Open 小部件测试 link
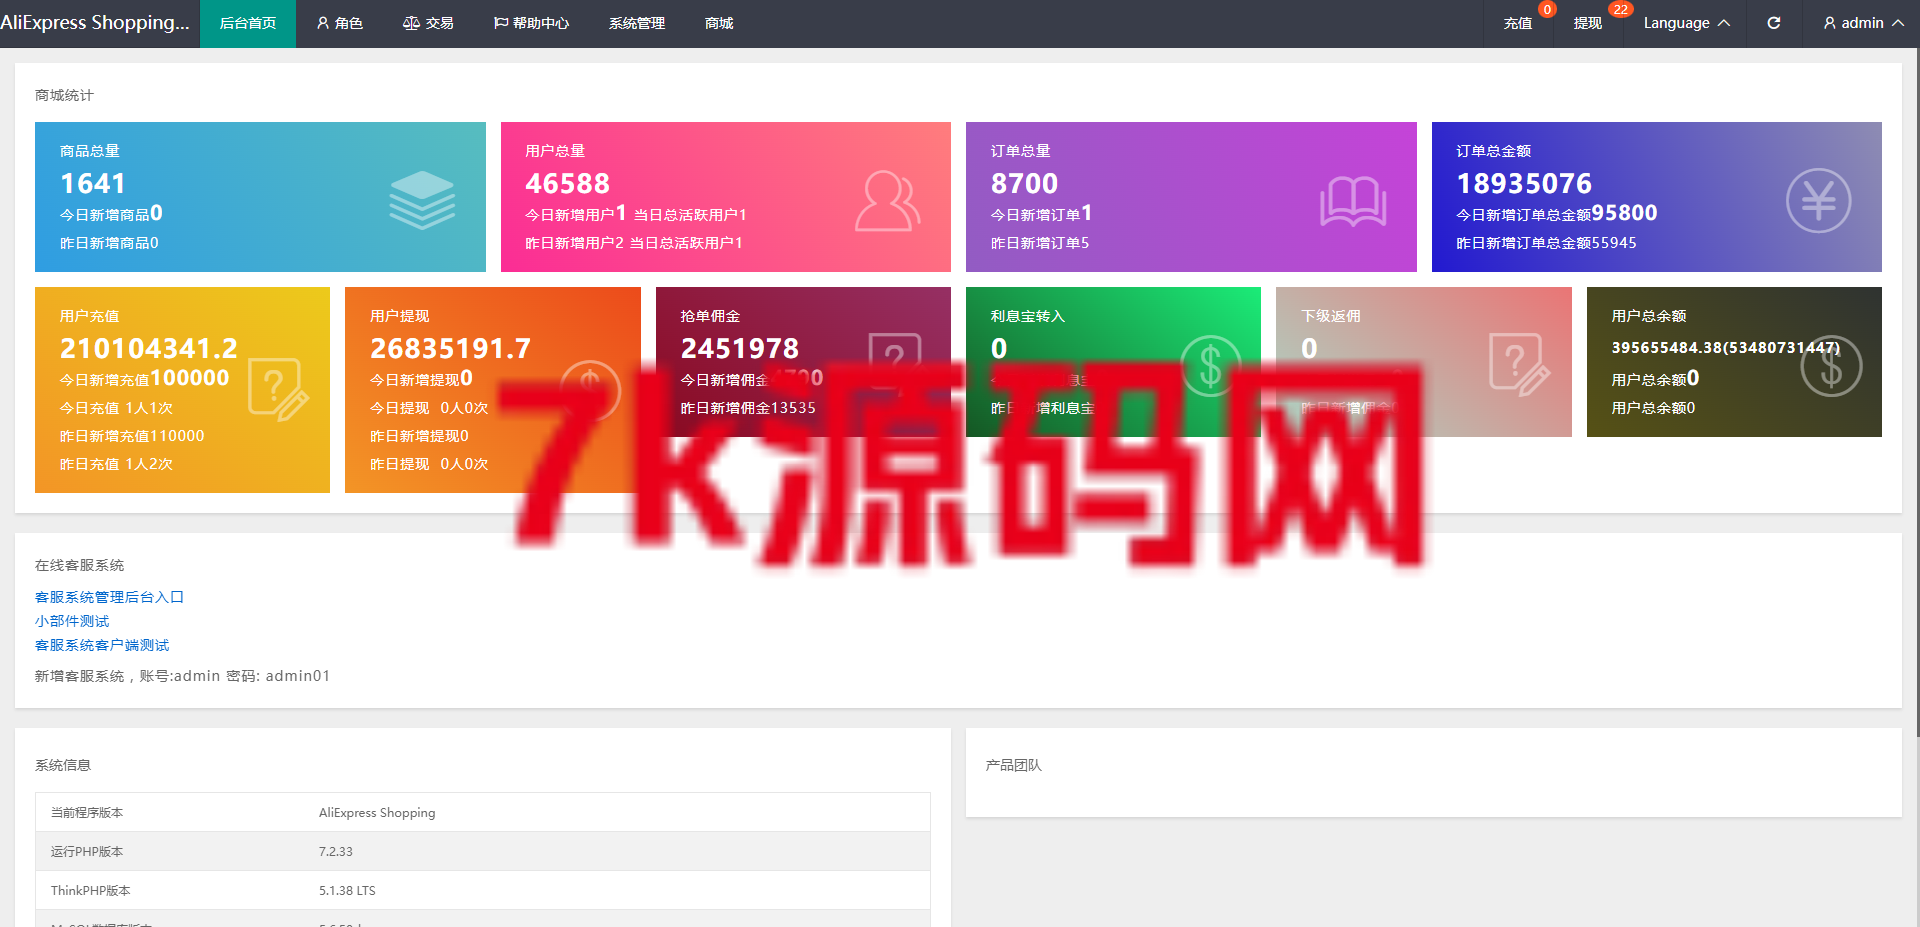The width and height of the screenshot is (1920, 927). point(72,621)
